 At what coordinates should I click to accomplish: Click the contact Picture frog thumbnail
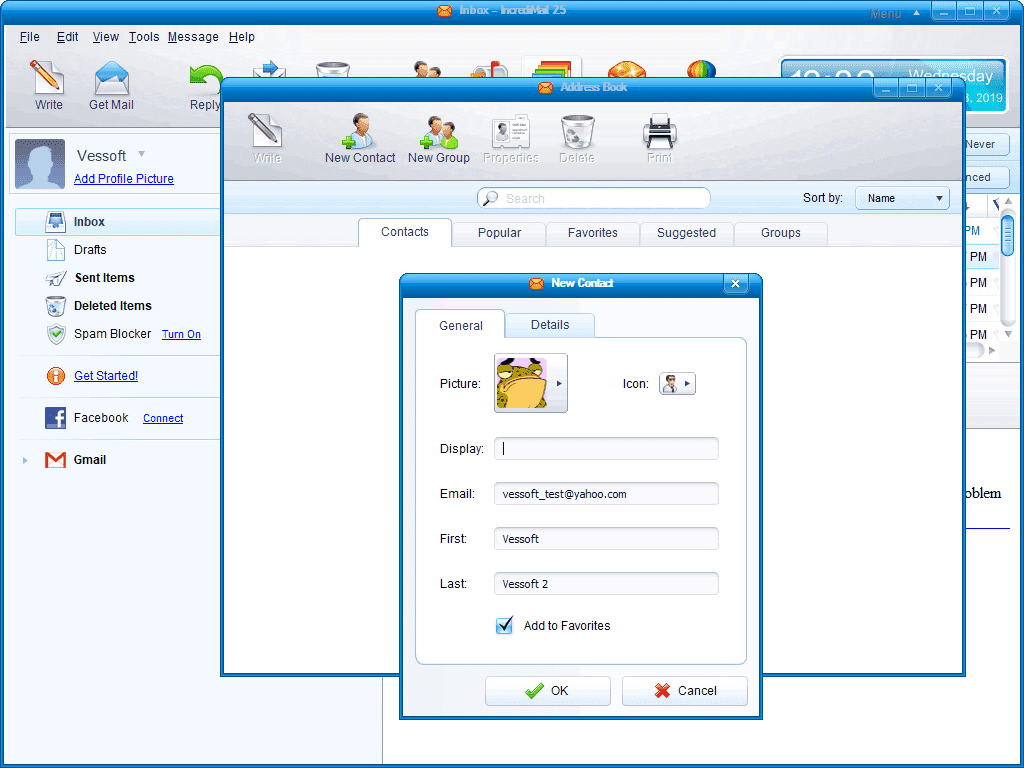point(521,383)
